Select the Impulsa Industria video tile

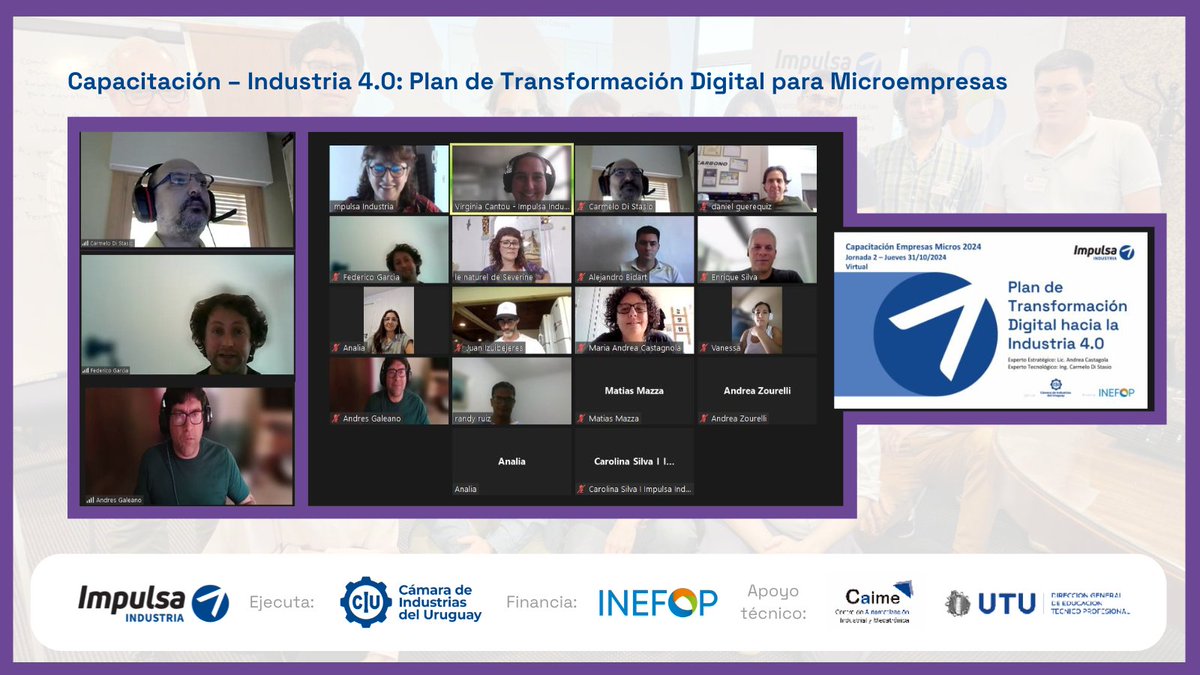389,179
